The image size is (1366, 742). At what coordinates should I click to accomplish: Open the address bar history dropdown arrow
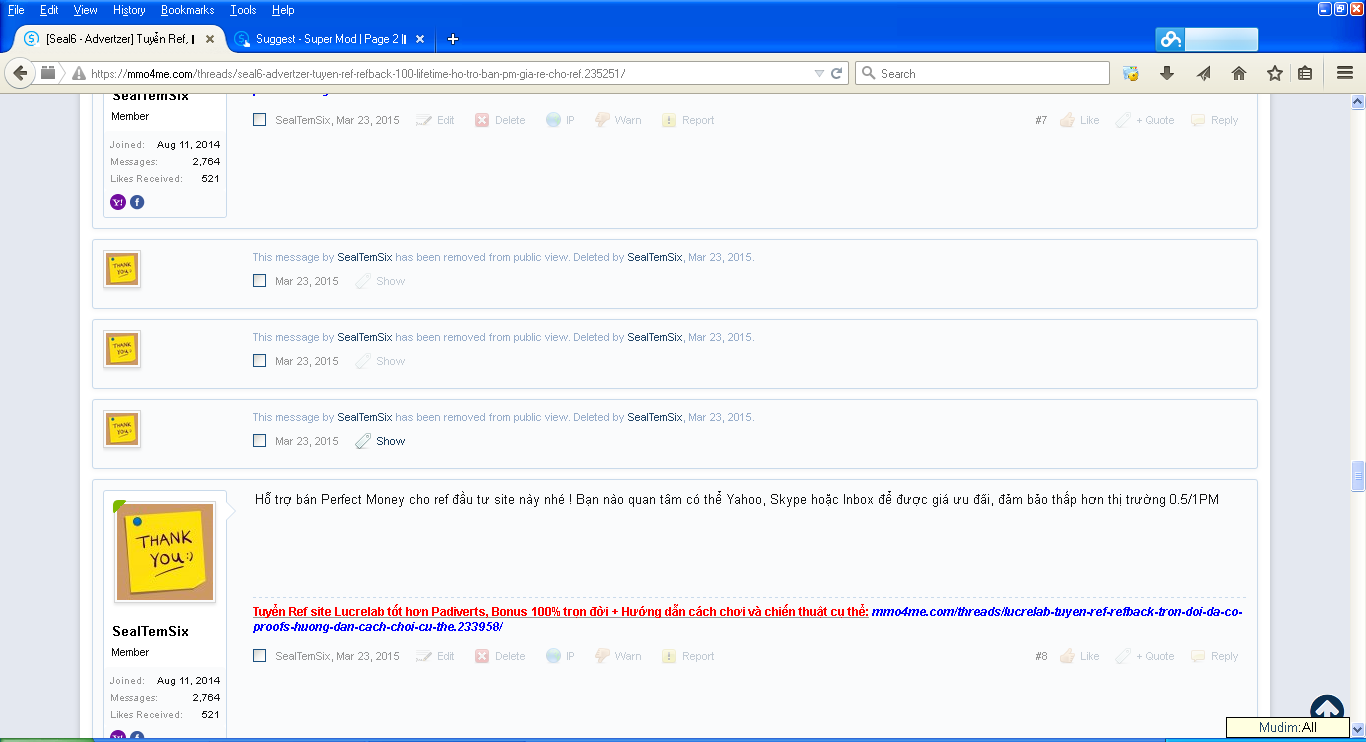pyautogui.click(x=819, y=73)
